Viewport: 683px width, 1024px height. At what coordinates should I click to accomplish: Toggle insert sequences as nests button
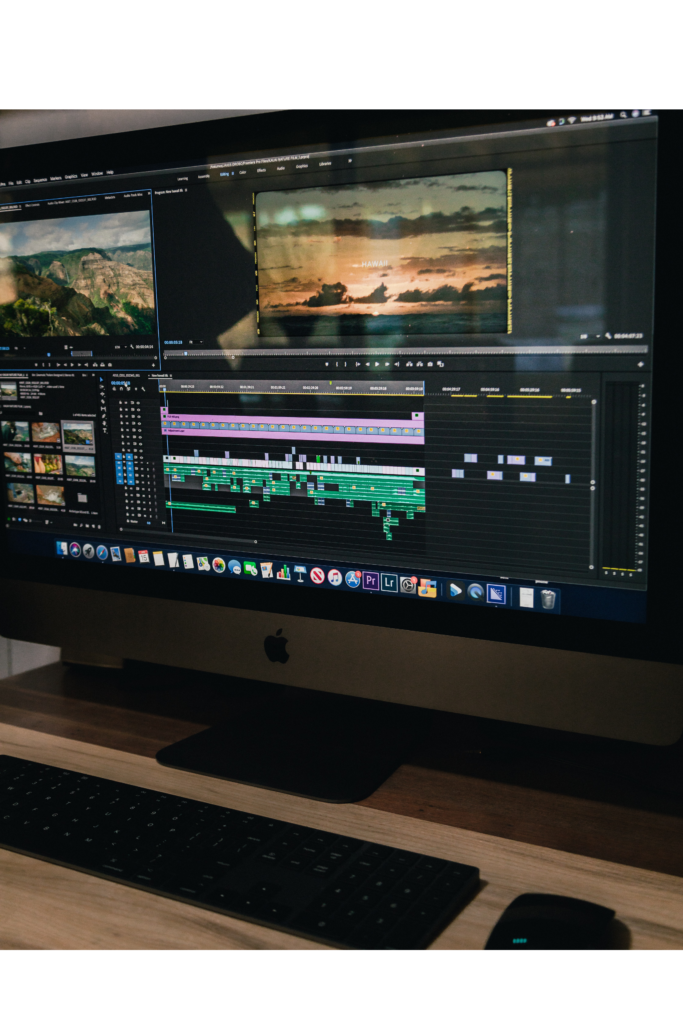click(x=114, y=389)
